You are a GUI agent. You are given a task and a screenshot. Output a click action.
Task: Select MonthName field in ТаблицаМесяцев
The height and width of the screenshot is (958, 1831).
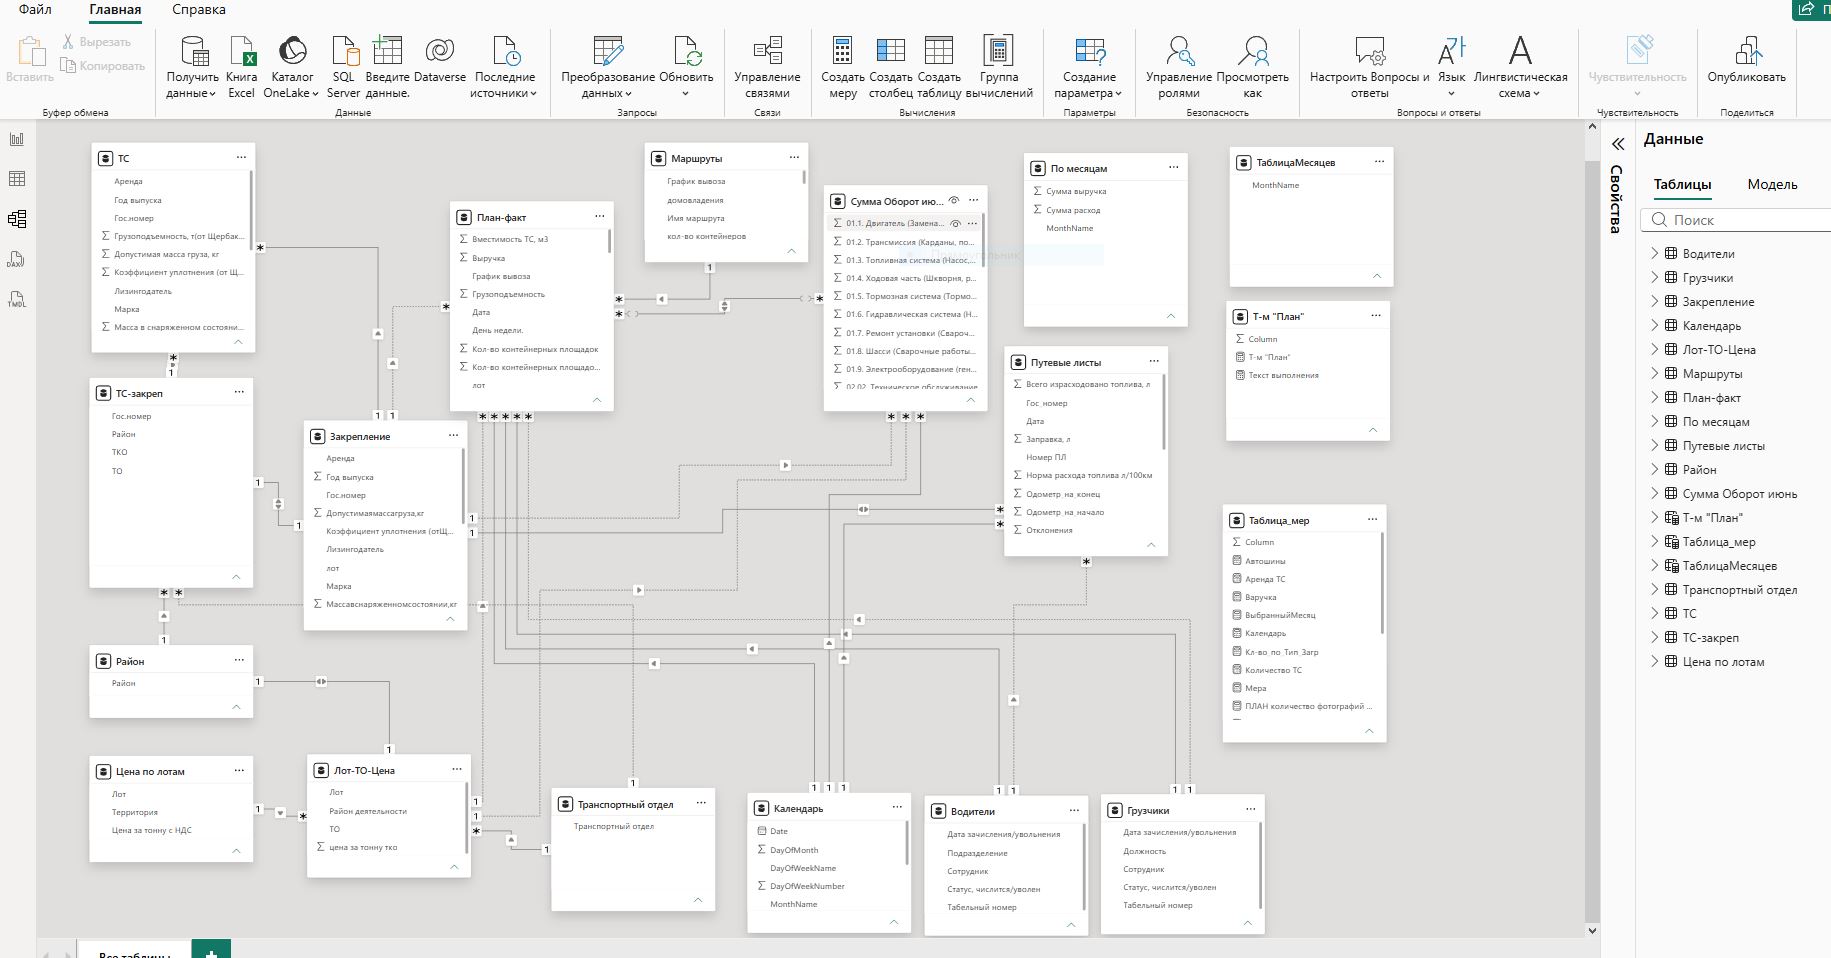(x=1275, y=185)
